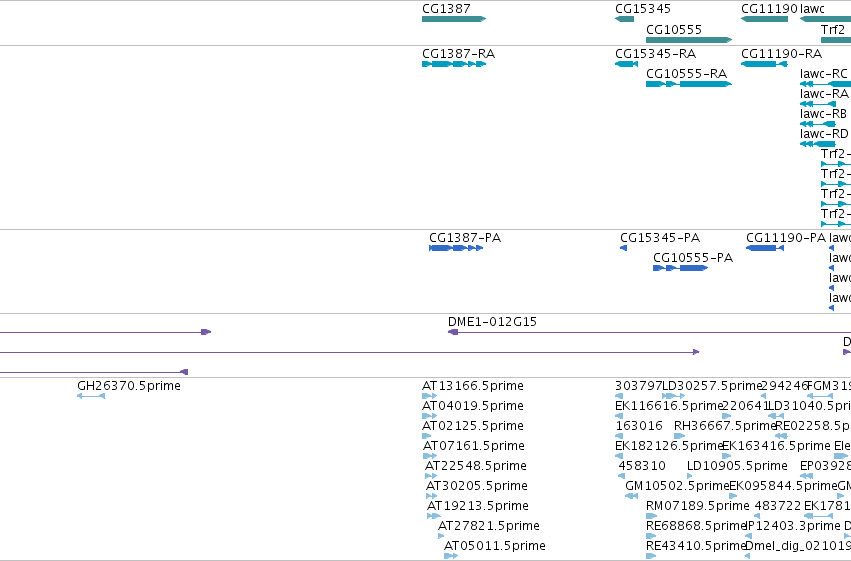
Task: Click the 220641 EST label
Action: [746, 406]
